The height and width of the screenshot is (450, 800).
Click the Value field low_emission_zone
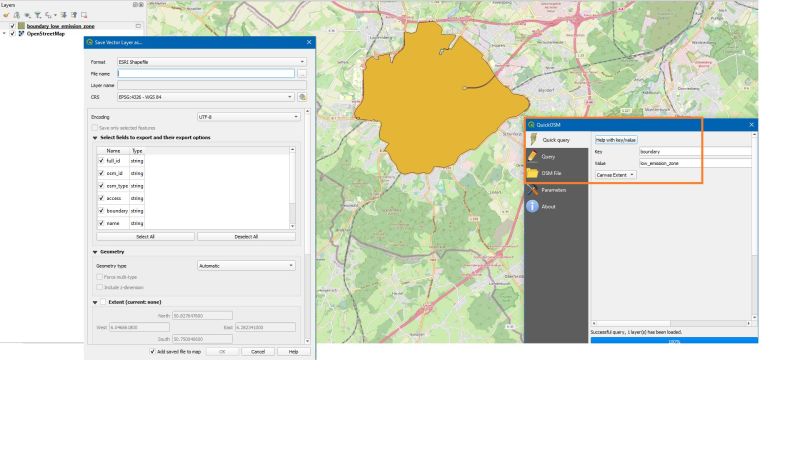click(695, 163)
